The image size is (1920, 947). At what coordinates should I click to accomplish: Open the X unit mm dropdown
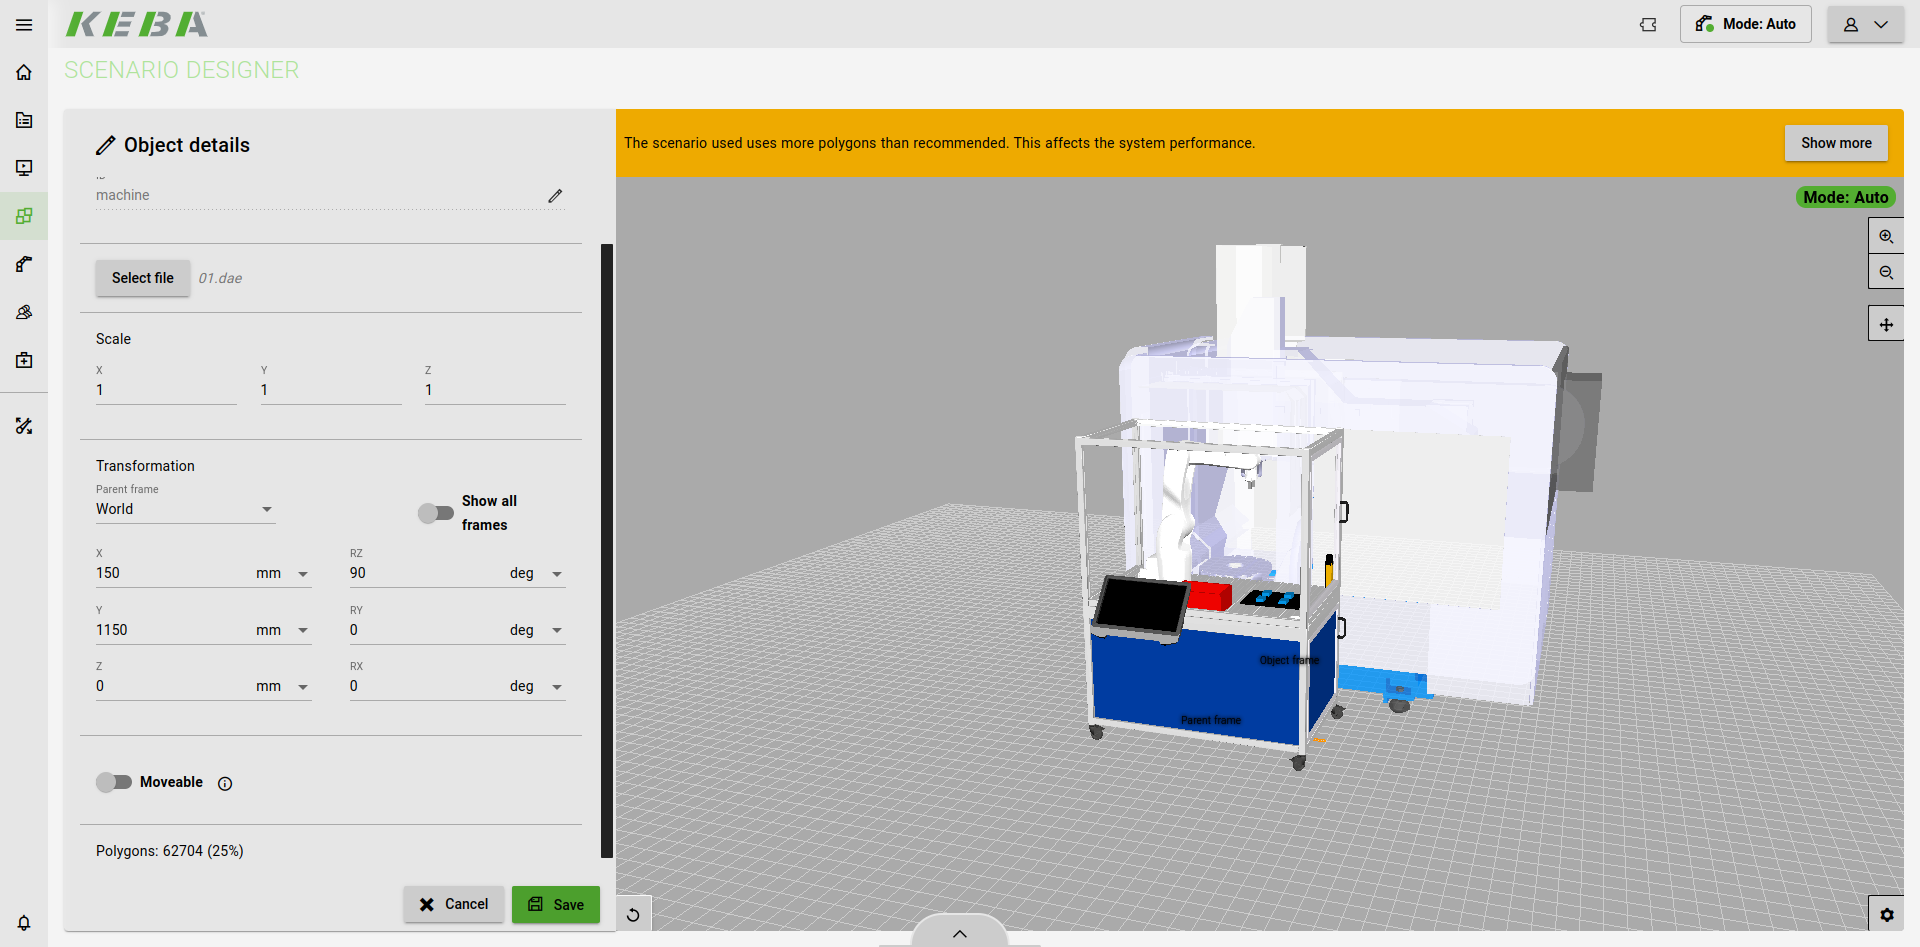point(284,574)
